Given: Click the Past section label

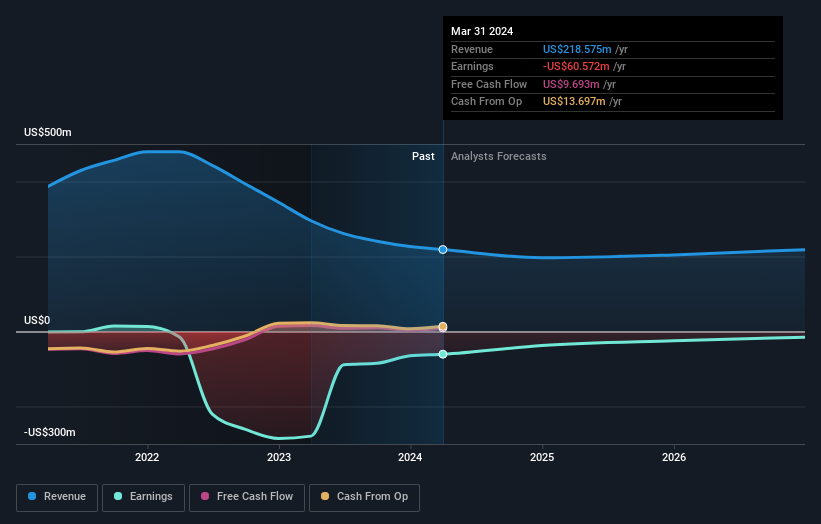Looking at the screenshot, I should [423, 156].
